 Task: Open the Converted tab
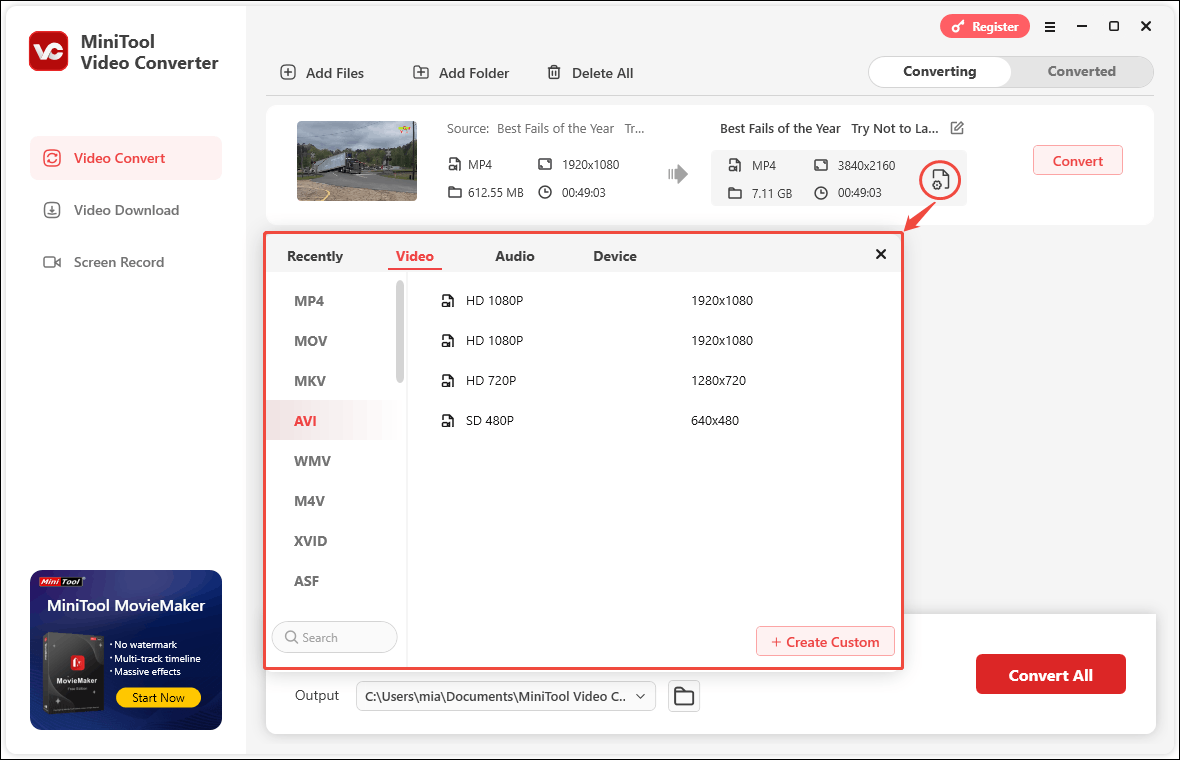pyautogui.click(x=1081, y=71)
